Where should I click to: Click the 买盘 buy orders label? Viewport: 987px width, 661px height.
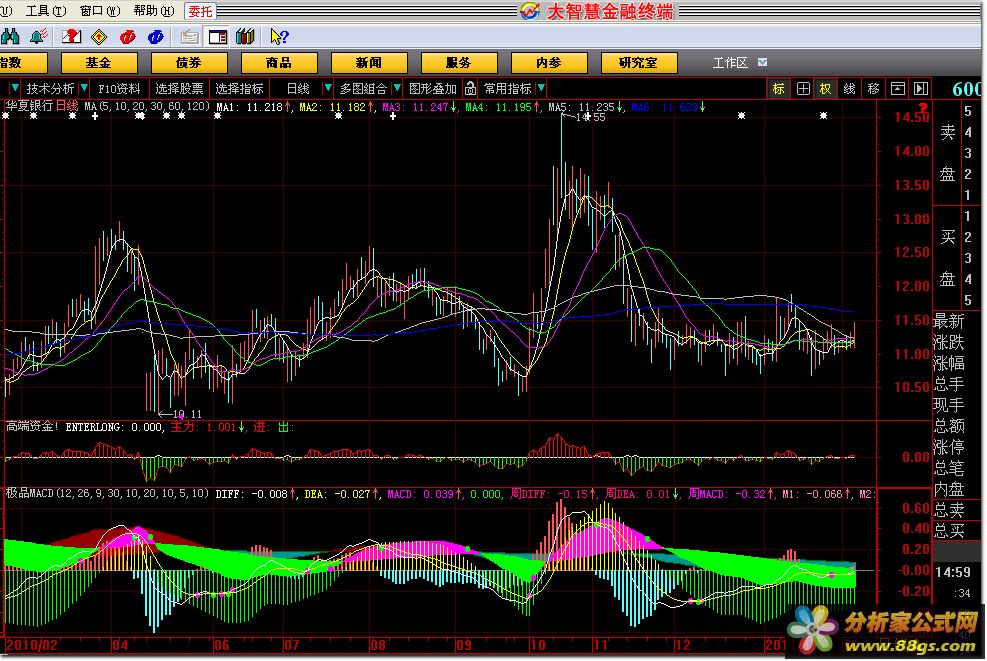(x=947, y=258)
